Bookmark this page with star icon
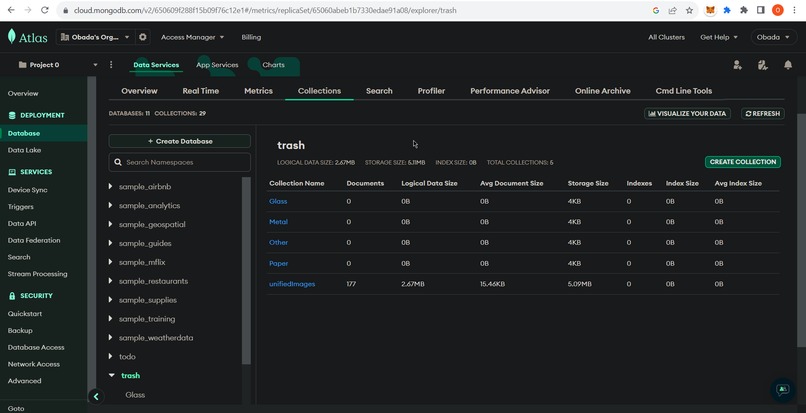This screenshot has width=806, height=413. (x=689, y=10)
